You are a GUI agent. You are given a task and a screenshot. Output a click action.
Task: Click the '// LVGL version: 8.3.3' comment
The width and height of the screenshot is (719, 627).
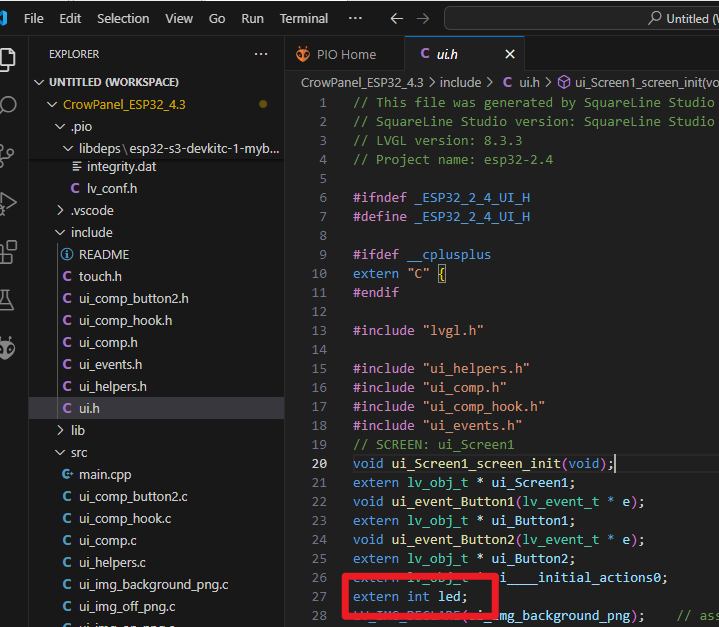pos(437,140)
